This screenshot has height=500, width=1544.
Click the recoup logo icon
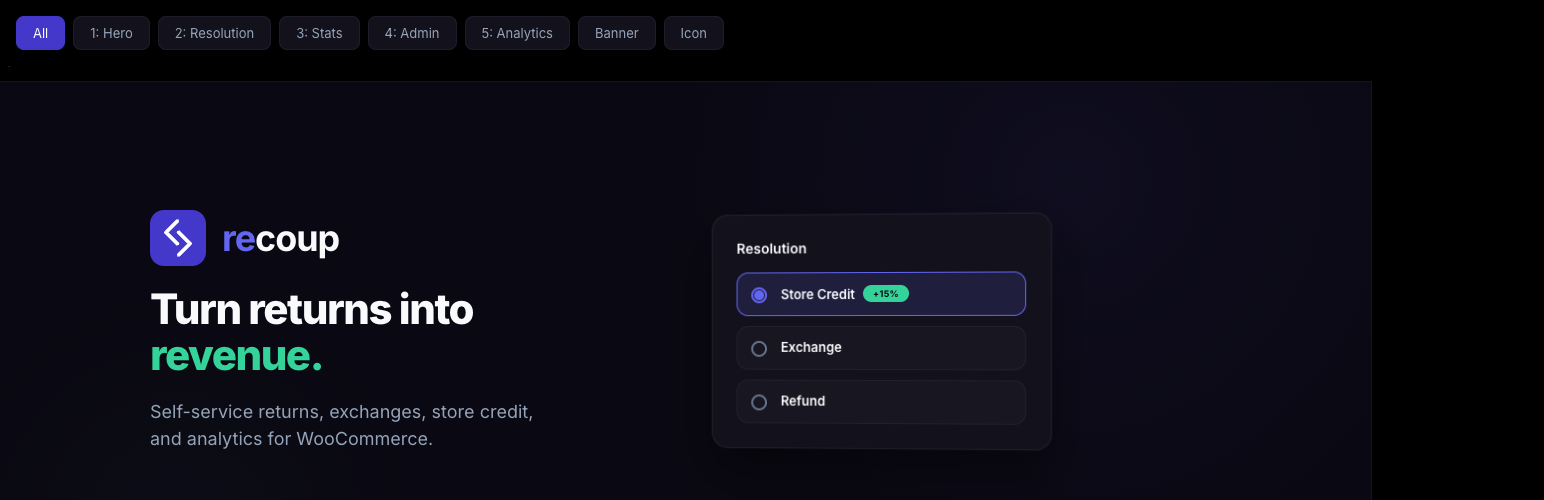178,238
